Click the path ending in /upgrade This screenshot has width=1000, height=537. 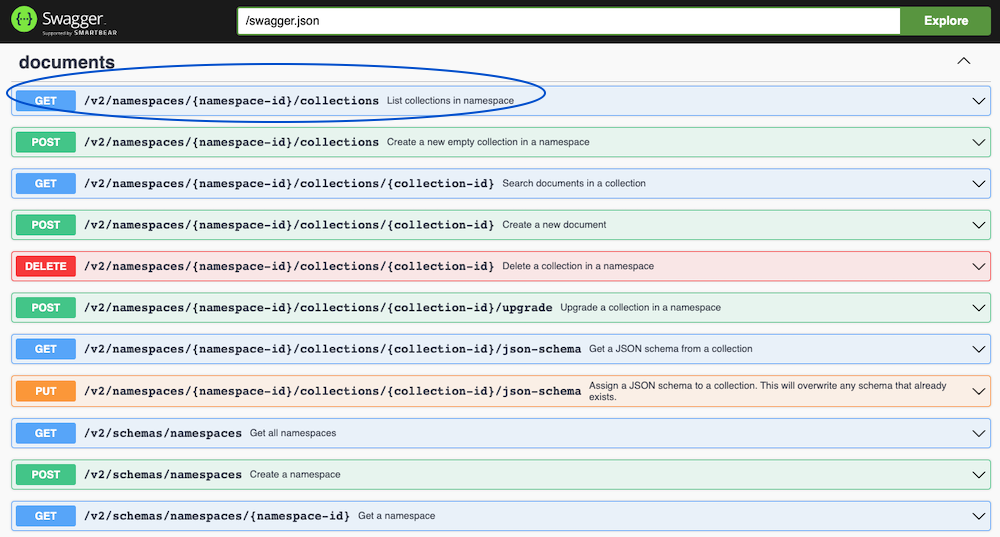[x=318, y=308]
